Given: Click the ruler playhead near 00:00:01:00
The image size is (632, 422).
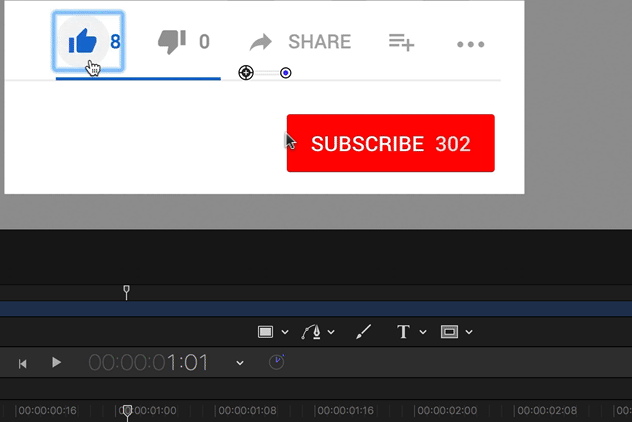Looking at the screenshot, I should (127, 412).
